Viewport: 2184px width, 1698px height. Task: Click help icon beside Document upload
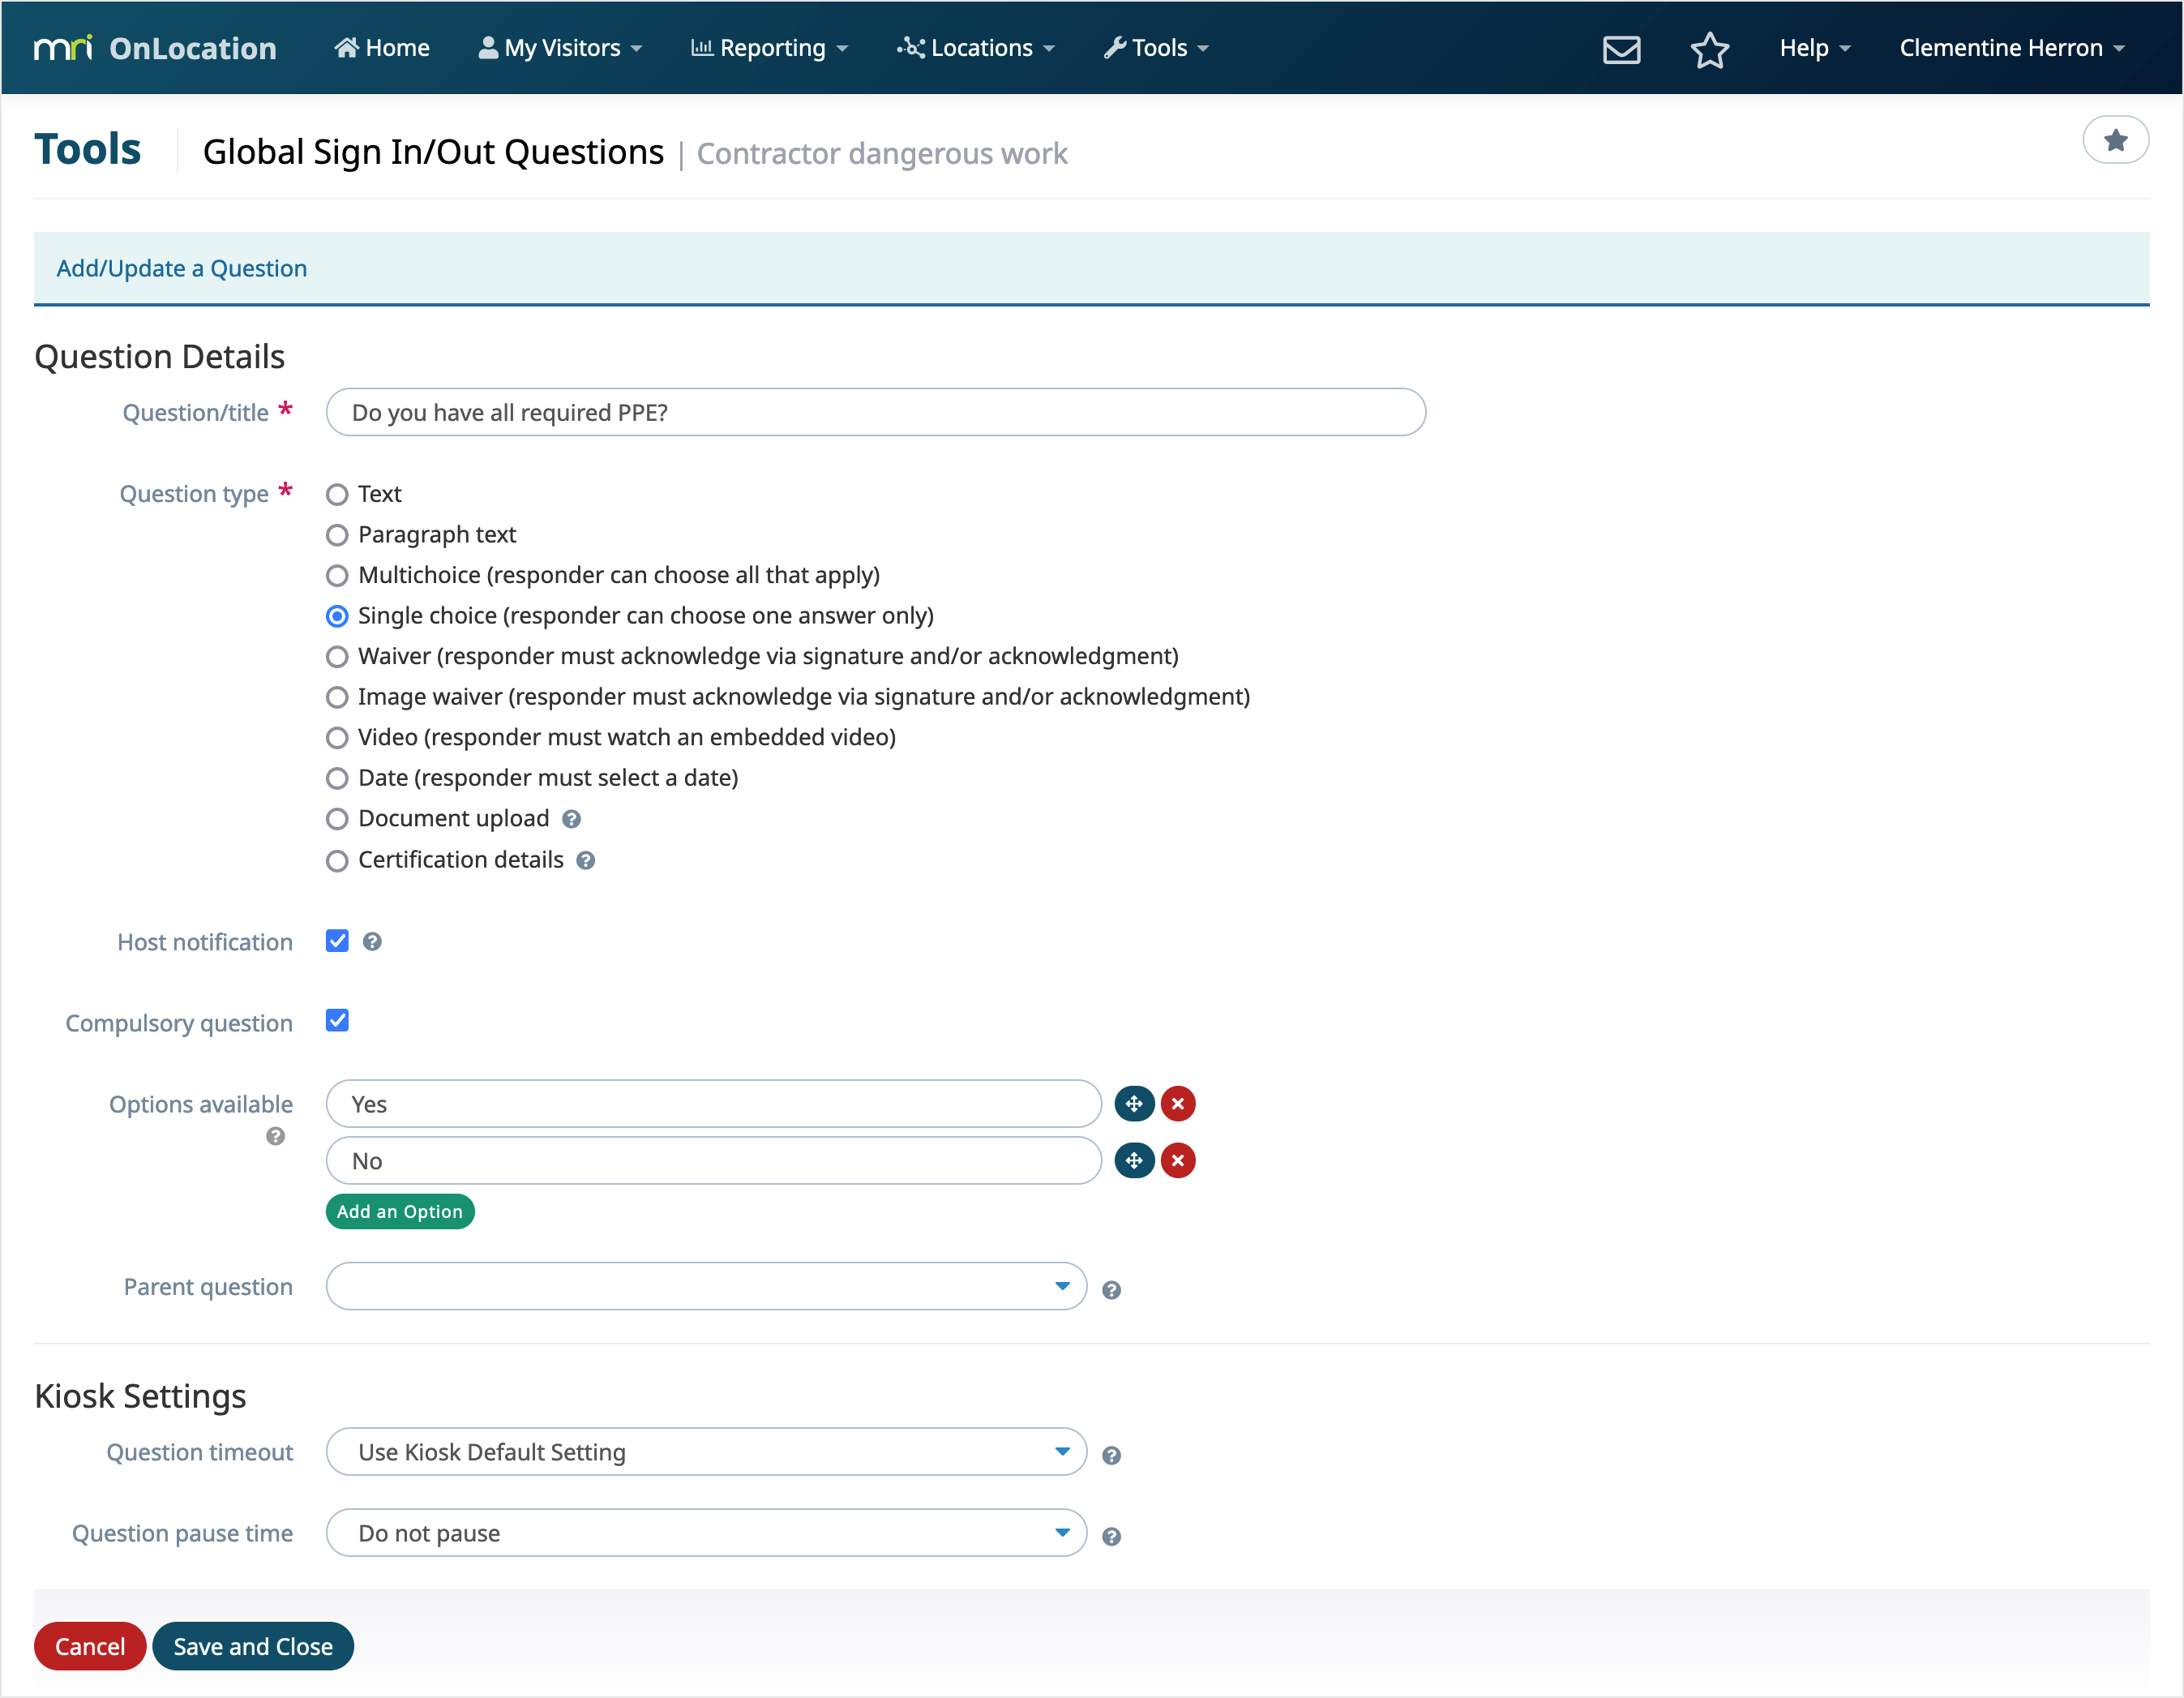pos(572,819)
